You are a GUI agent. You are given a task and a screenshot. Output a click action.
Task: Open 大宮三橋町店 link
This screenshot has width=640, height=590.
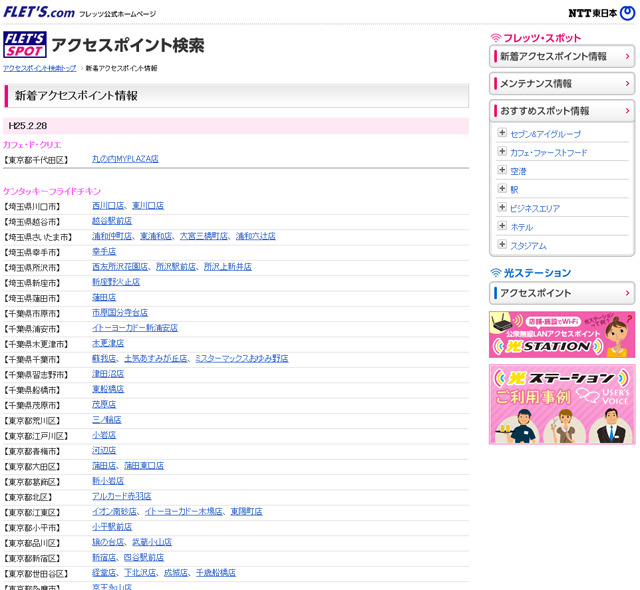click(204, 236)
